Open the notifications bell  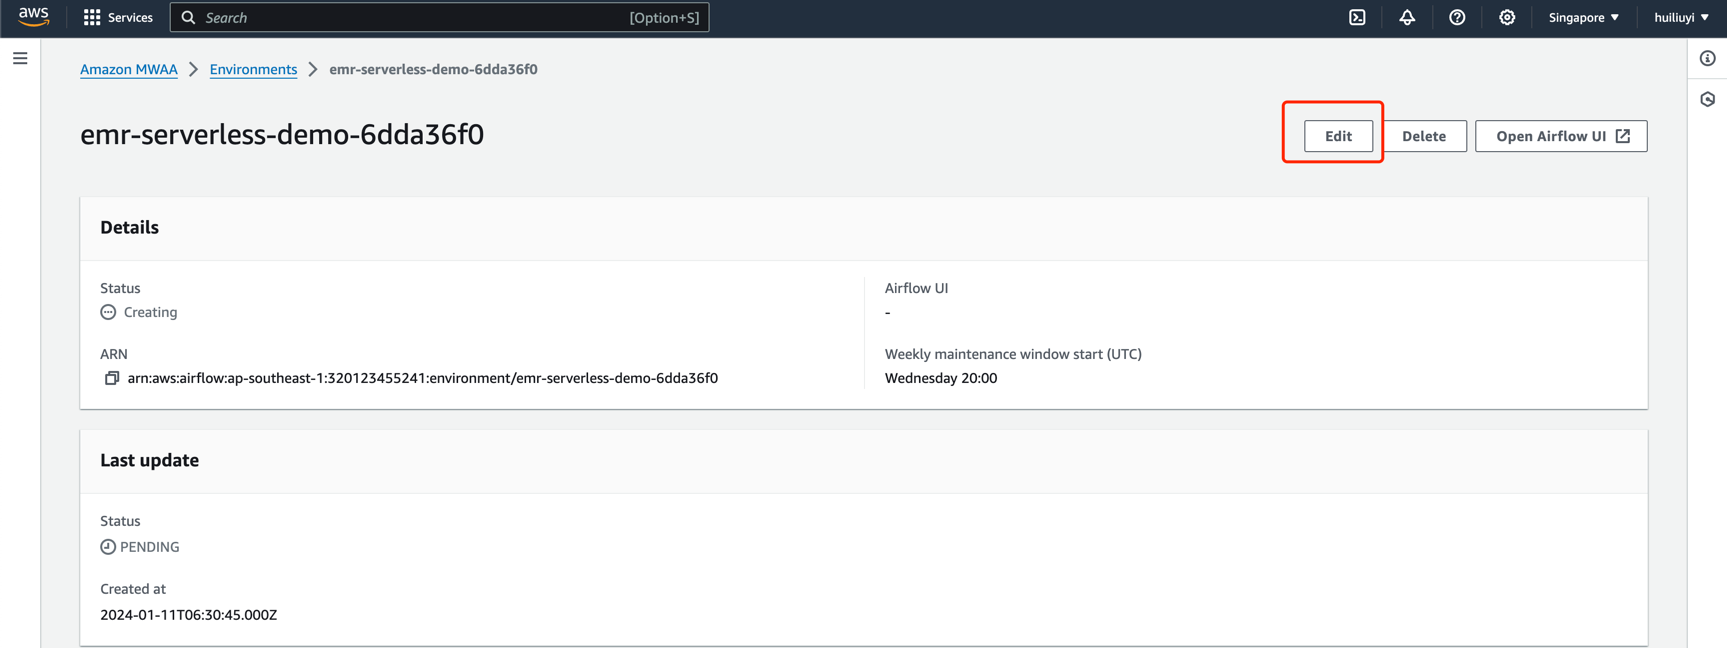(x=1407, y=17)
